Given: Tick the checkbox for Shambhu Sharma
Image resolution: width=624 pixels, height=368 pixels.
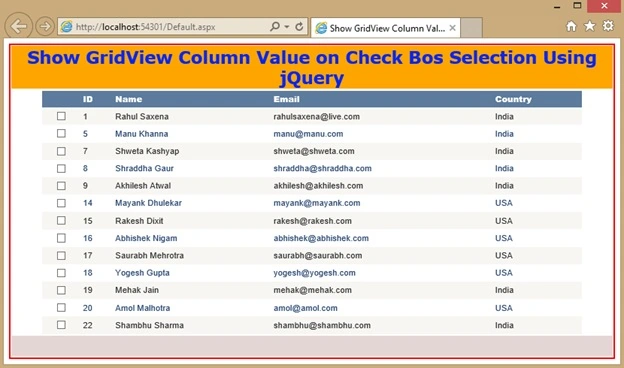Looking at the screenshot, I should click(61, 325).
